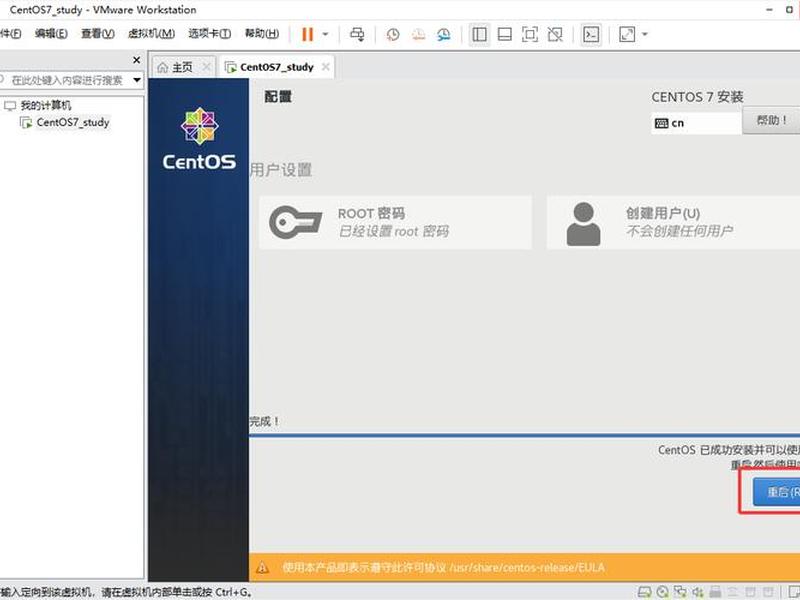Screen dimensions: 800x600
Task: Click the network adapter status icon
Action: [x=680, y=592]
